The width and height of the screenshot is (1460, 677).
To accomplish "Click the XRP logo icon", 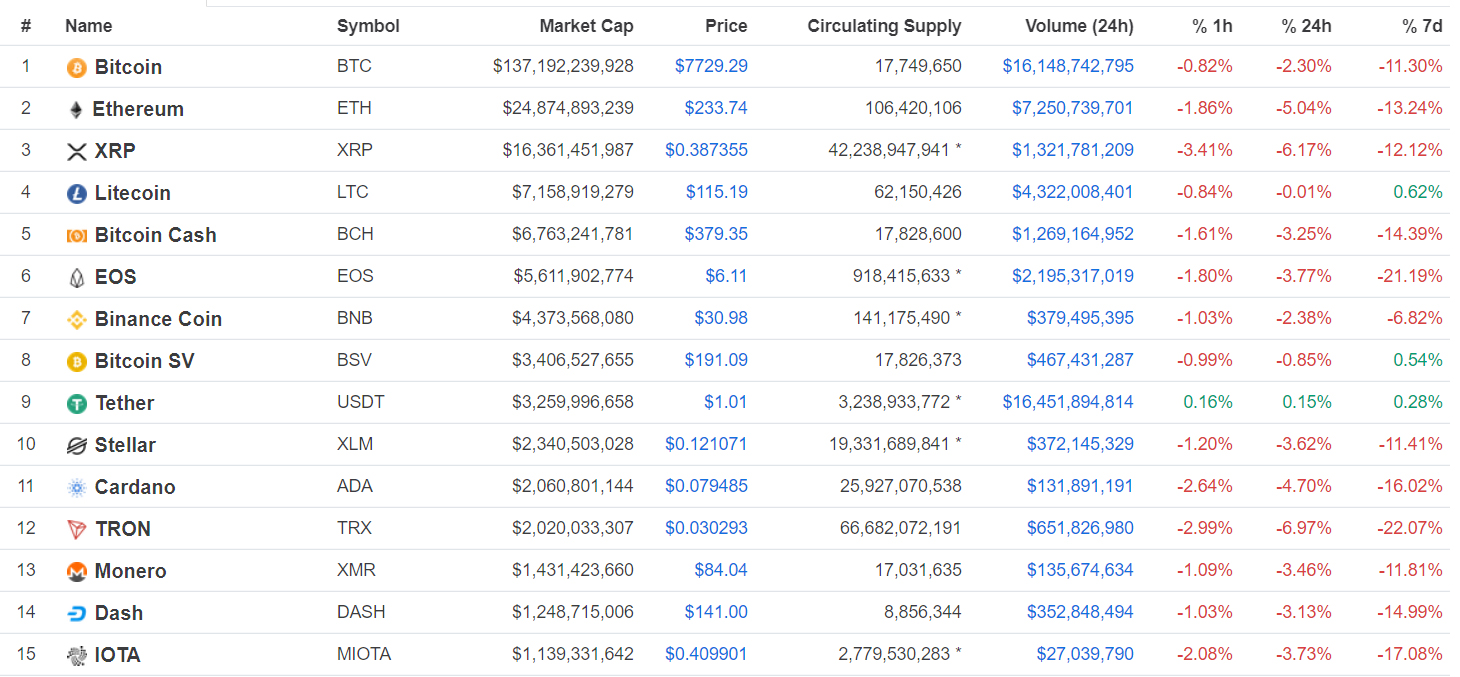I will [76, 152].
